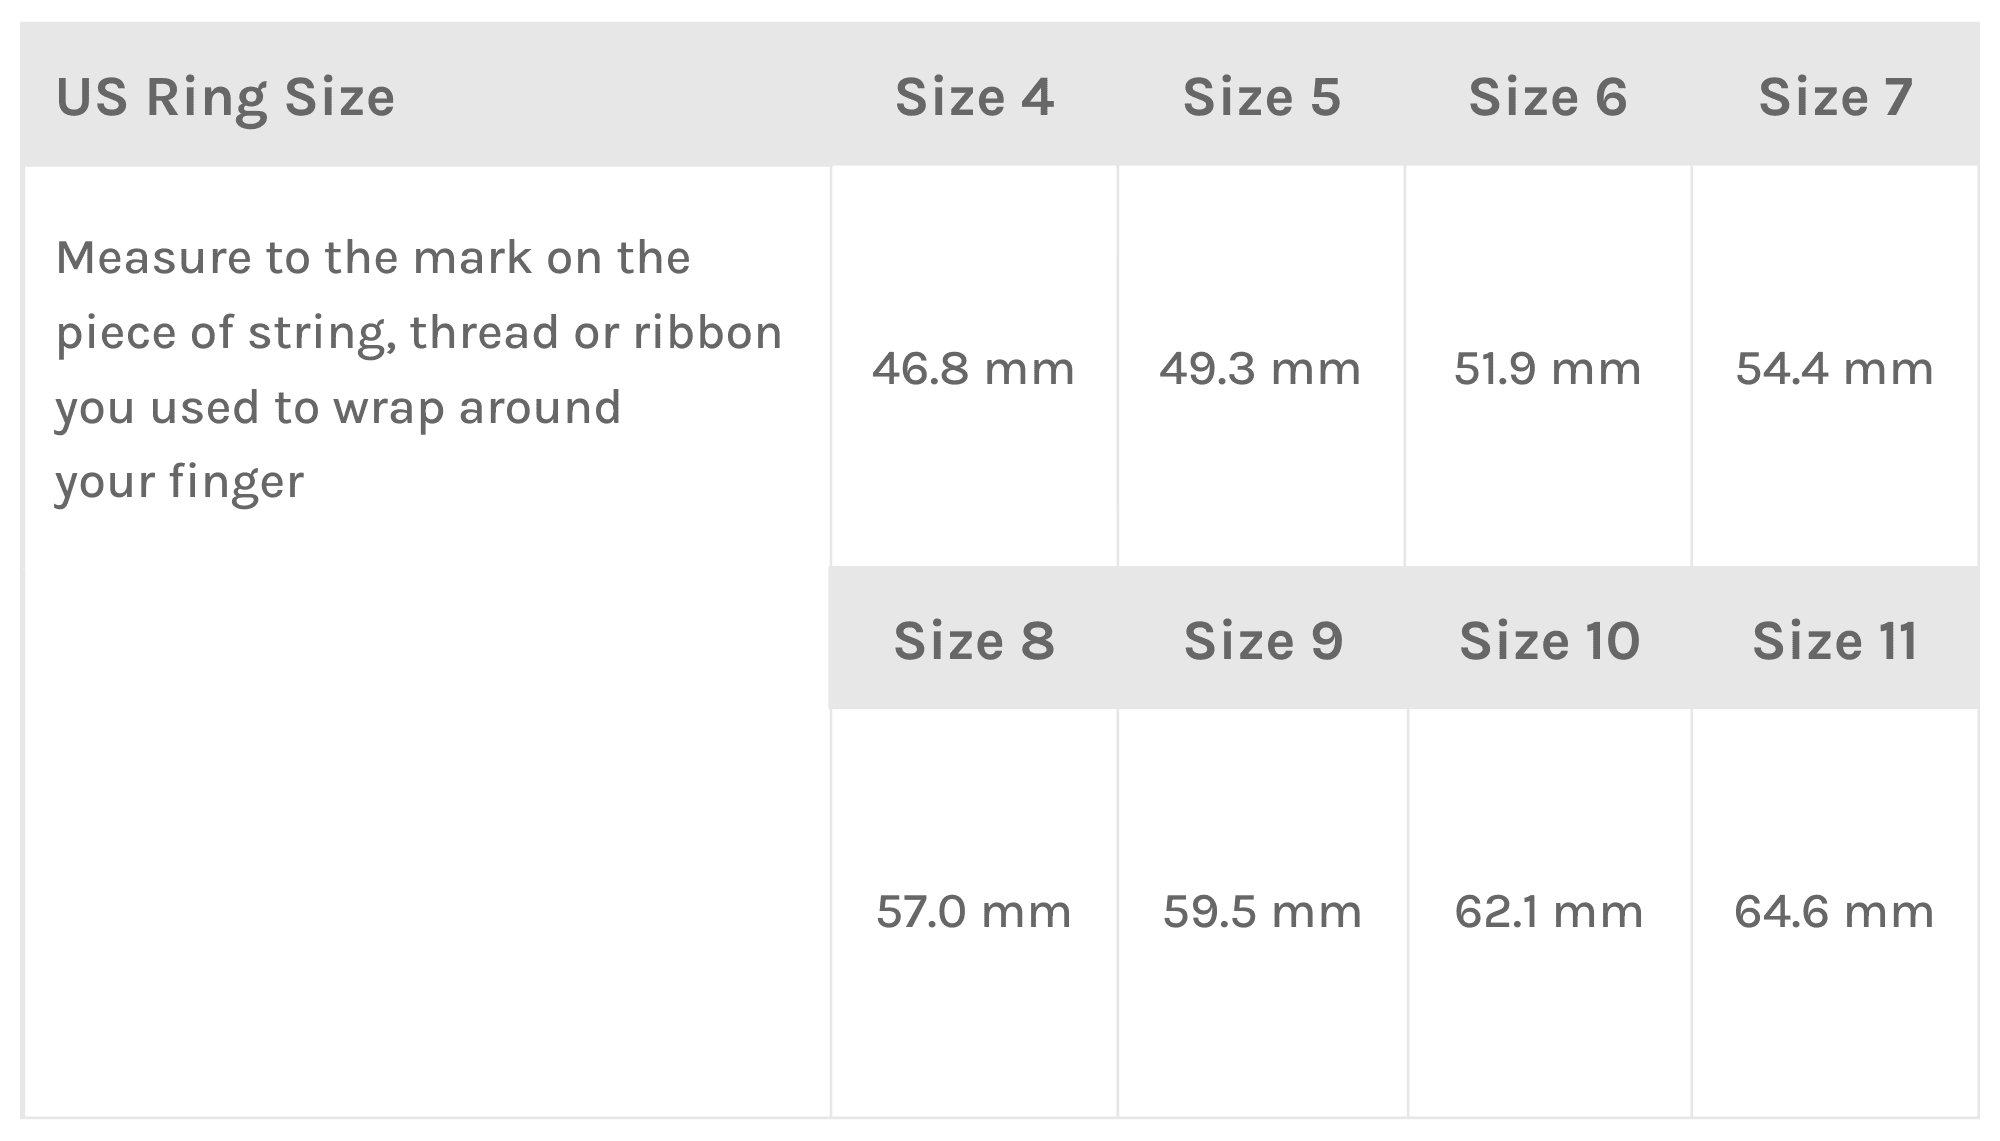Select the 49.3 mm measurement value

coord(1260,368)
